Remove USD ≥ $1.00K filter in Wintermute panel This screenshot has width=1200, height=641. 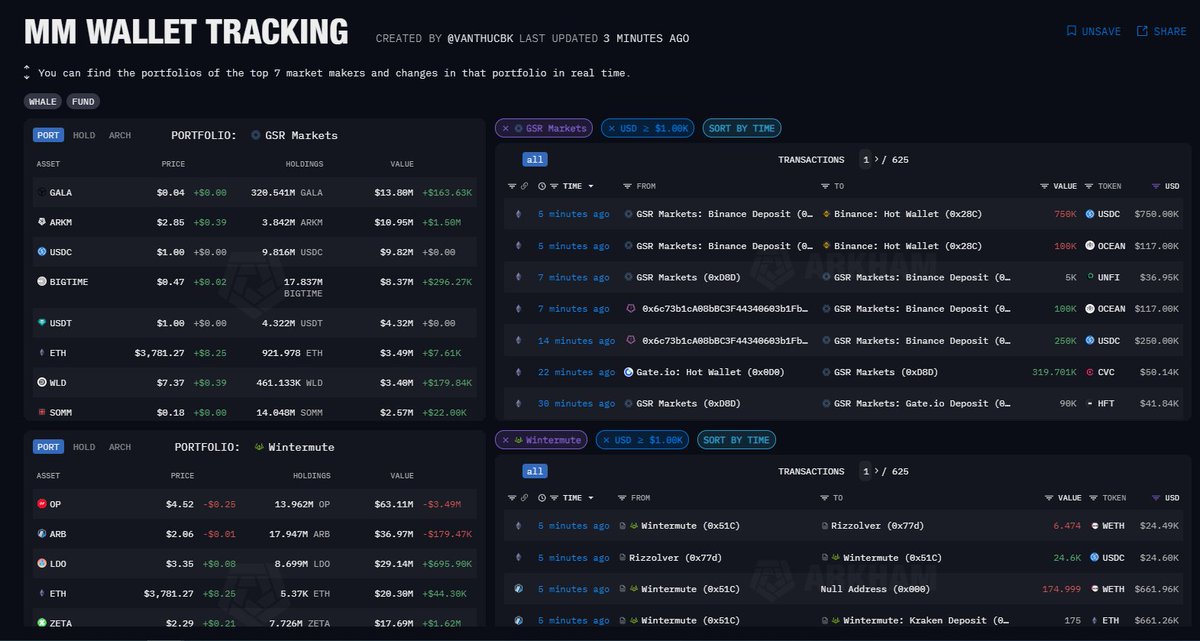coord(607,440)
